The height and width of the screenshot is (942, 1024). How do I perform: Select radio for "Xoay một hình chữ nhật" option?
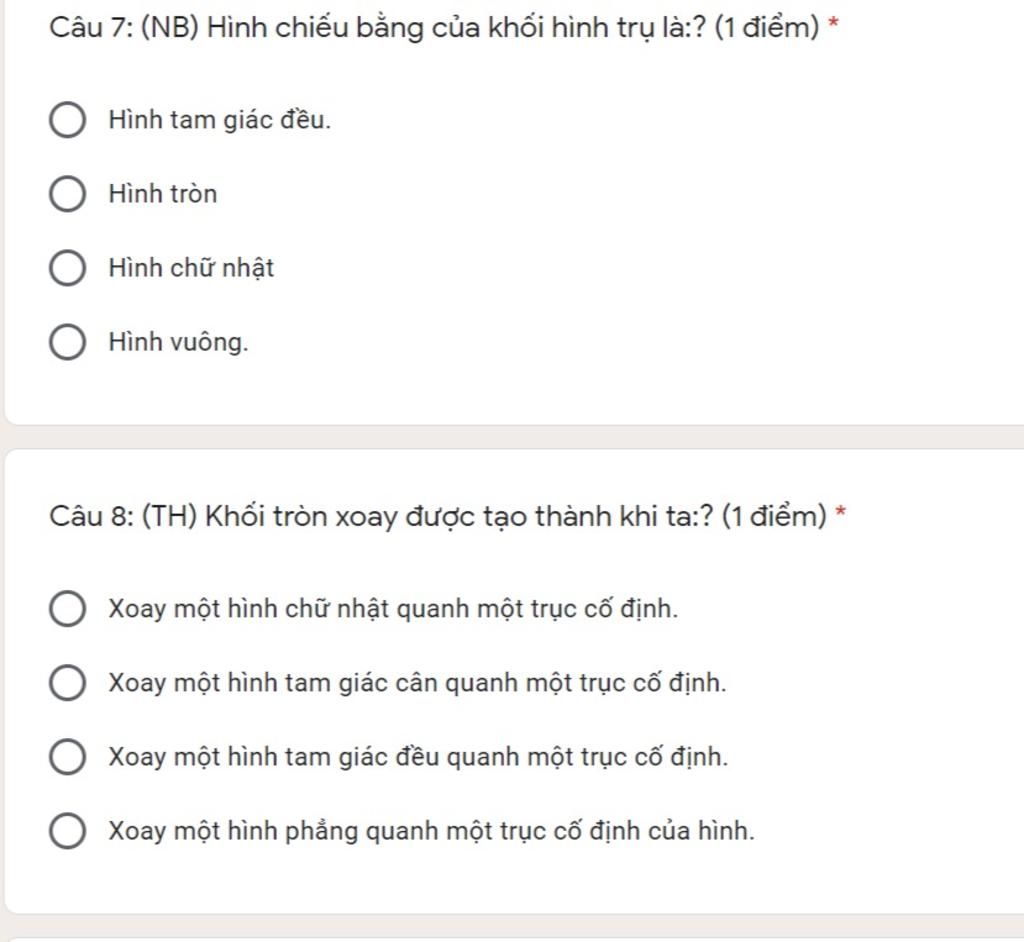(x=67, y=609)
